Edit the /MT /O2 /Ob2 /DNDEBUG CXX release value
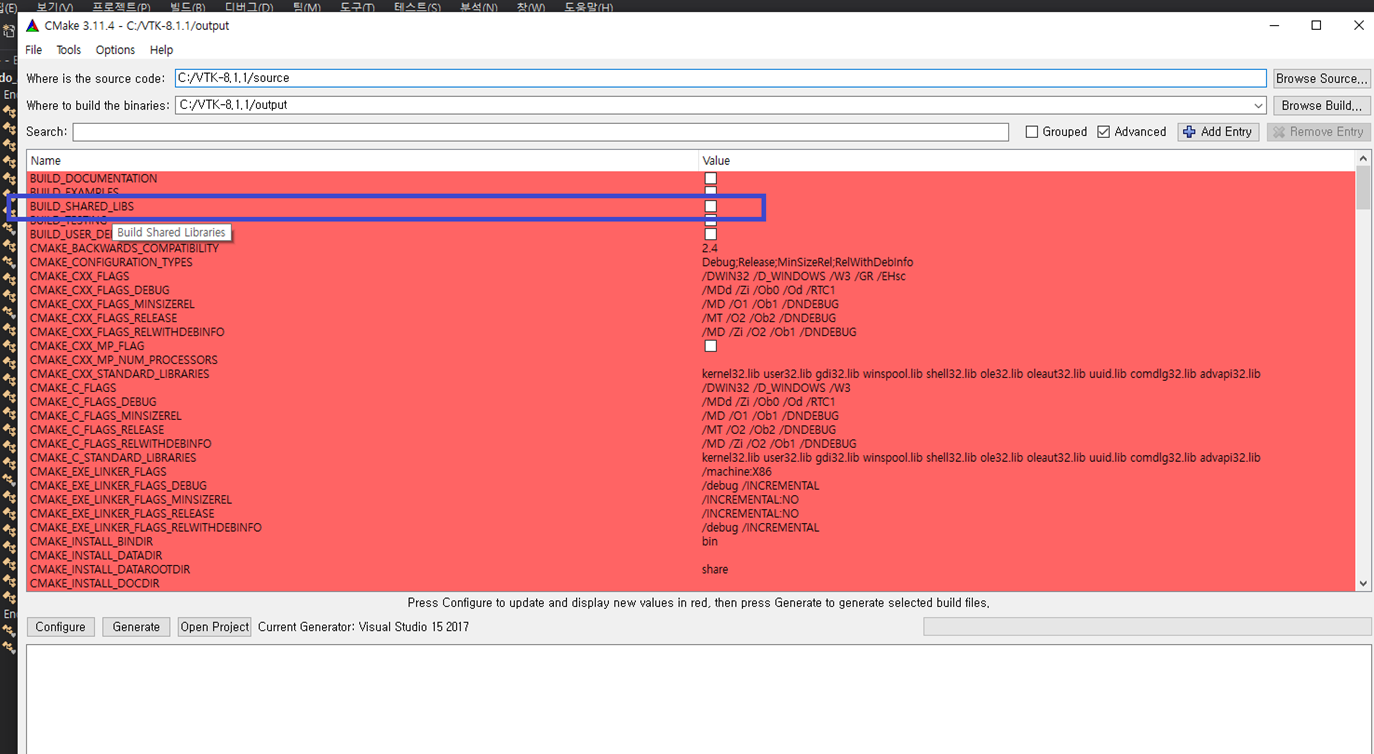1374x754 pixels. pyautogui.click(x=769, y=318)
